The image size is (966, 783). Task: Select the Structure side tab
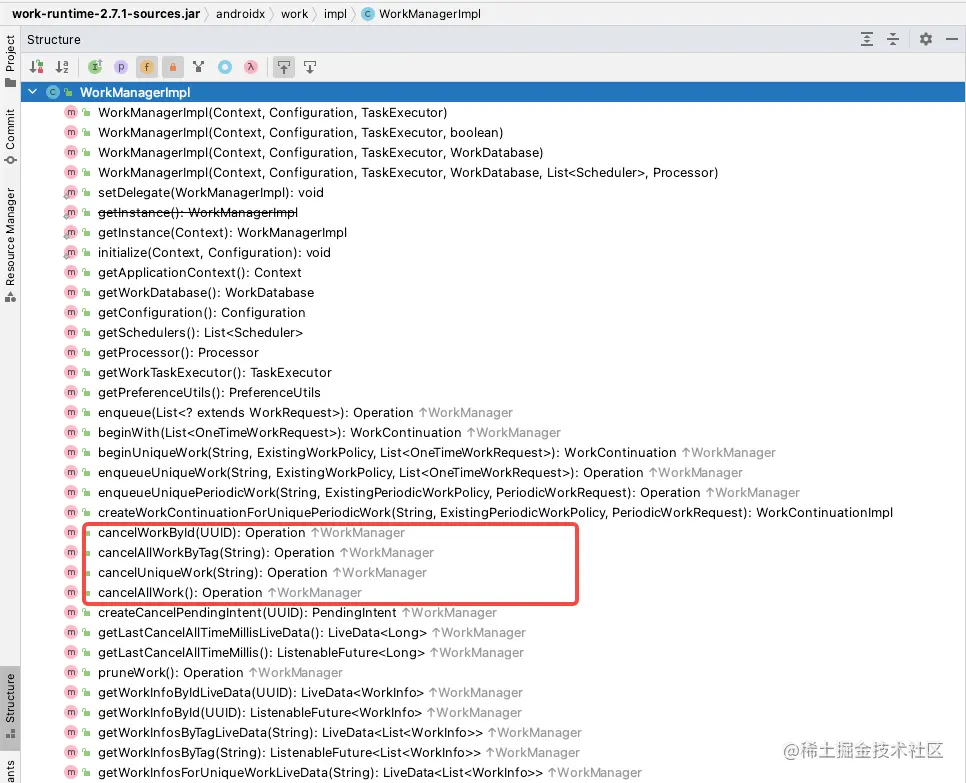[10, 706]
